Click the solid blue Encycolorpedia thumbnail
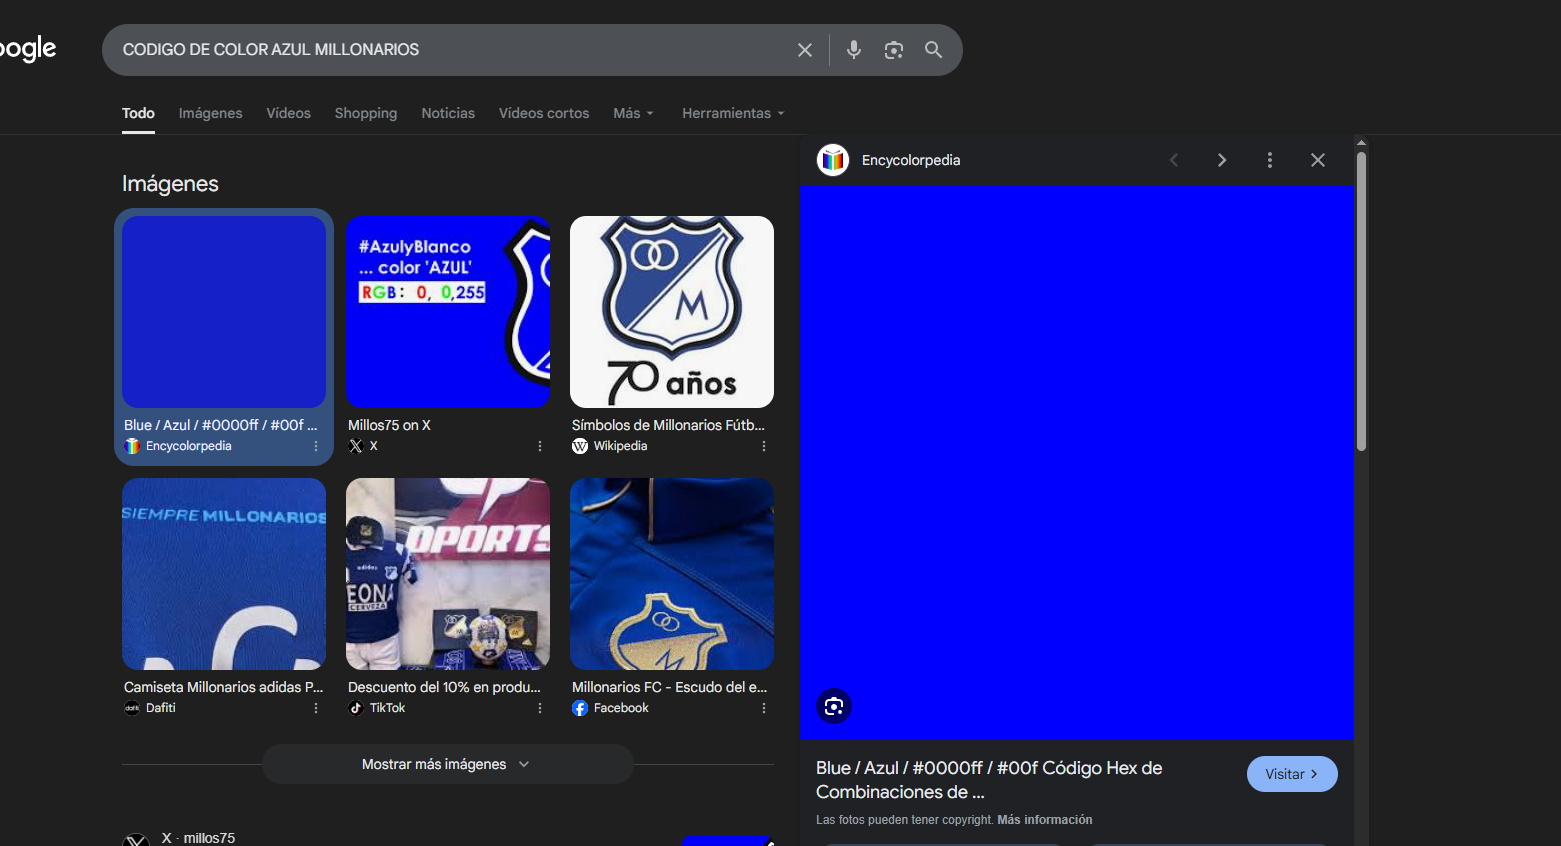Screen dimensions: 1561x846 224,312
